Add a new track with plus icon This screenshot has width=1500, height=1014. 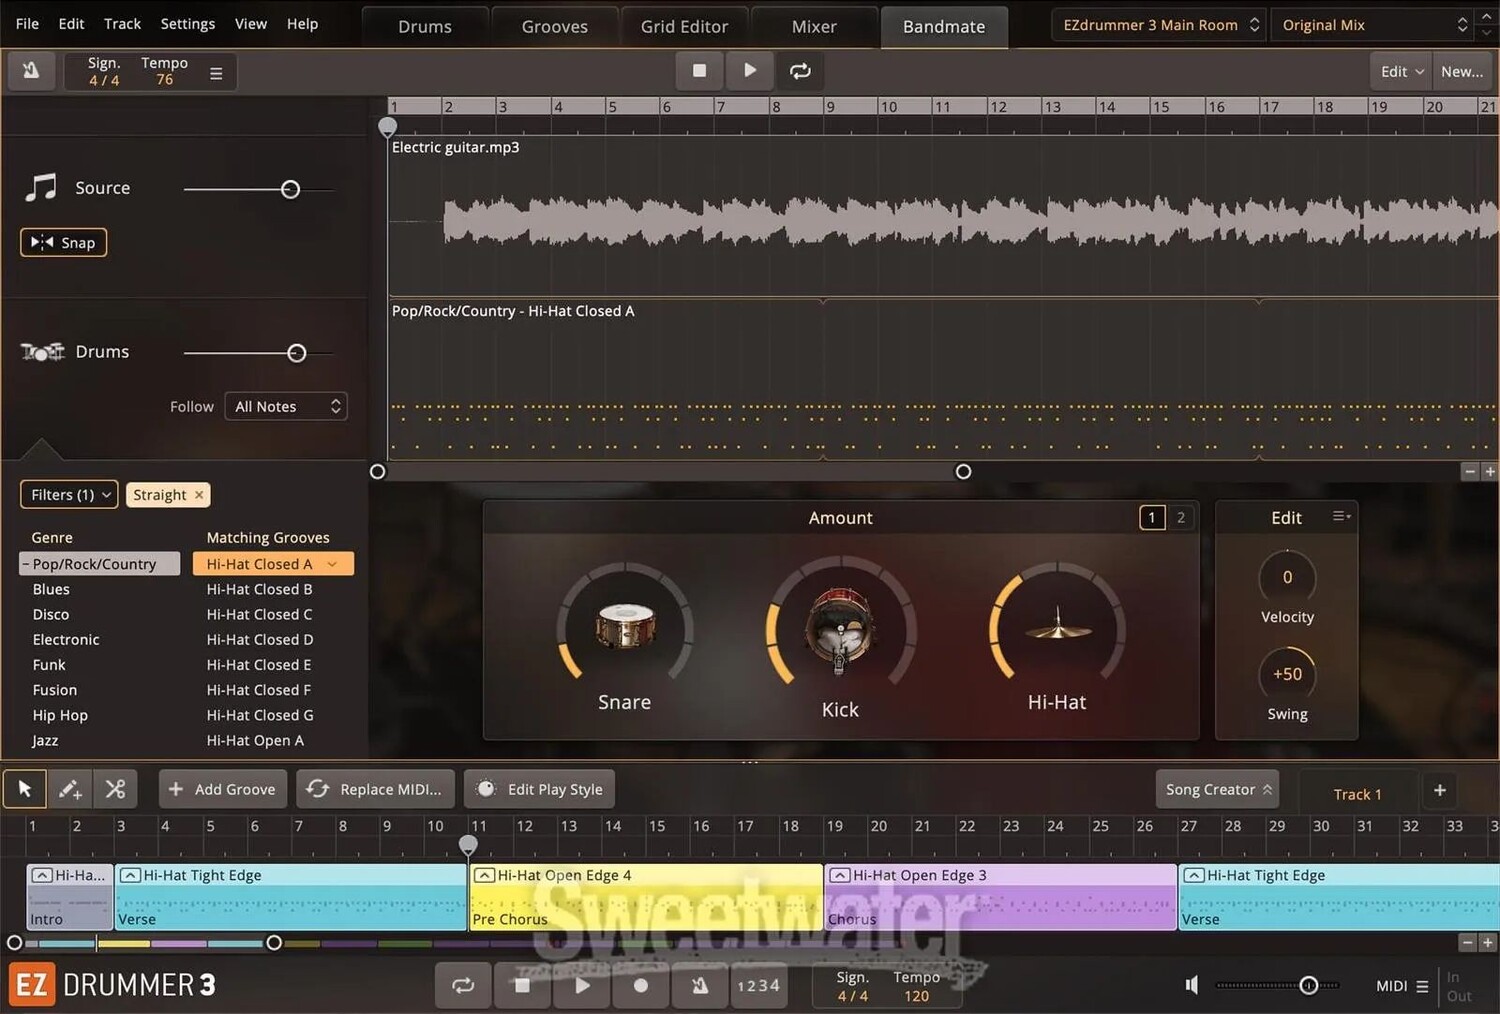(x=1439, y=790)
